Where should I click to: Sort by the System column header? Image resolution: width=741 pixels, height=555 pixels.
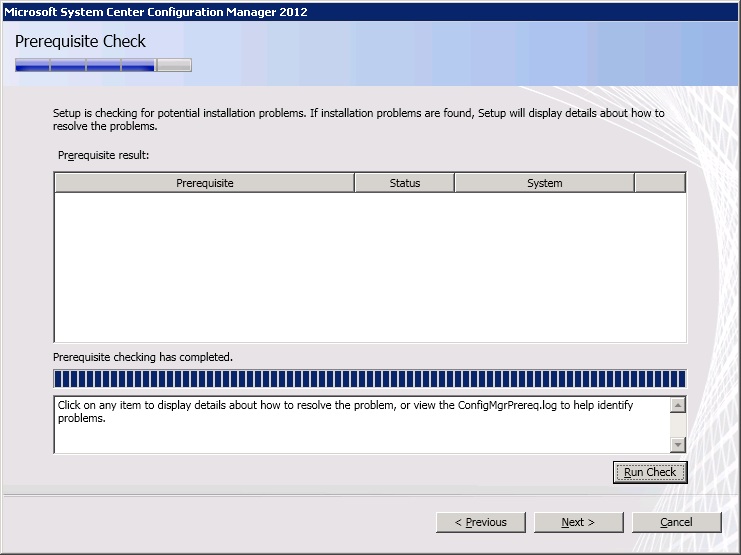click(x=544, y=183)
